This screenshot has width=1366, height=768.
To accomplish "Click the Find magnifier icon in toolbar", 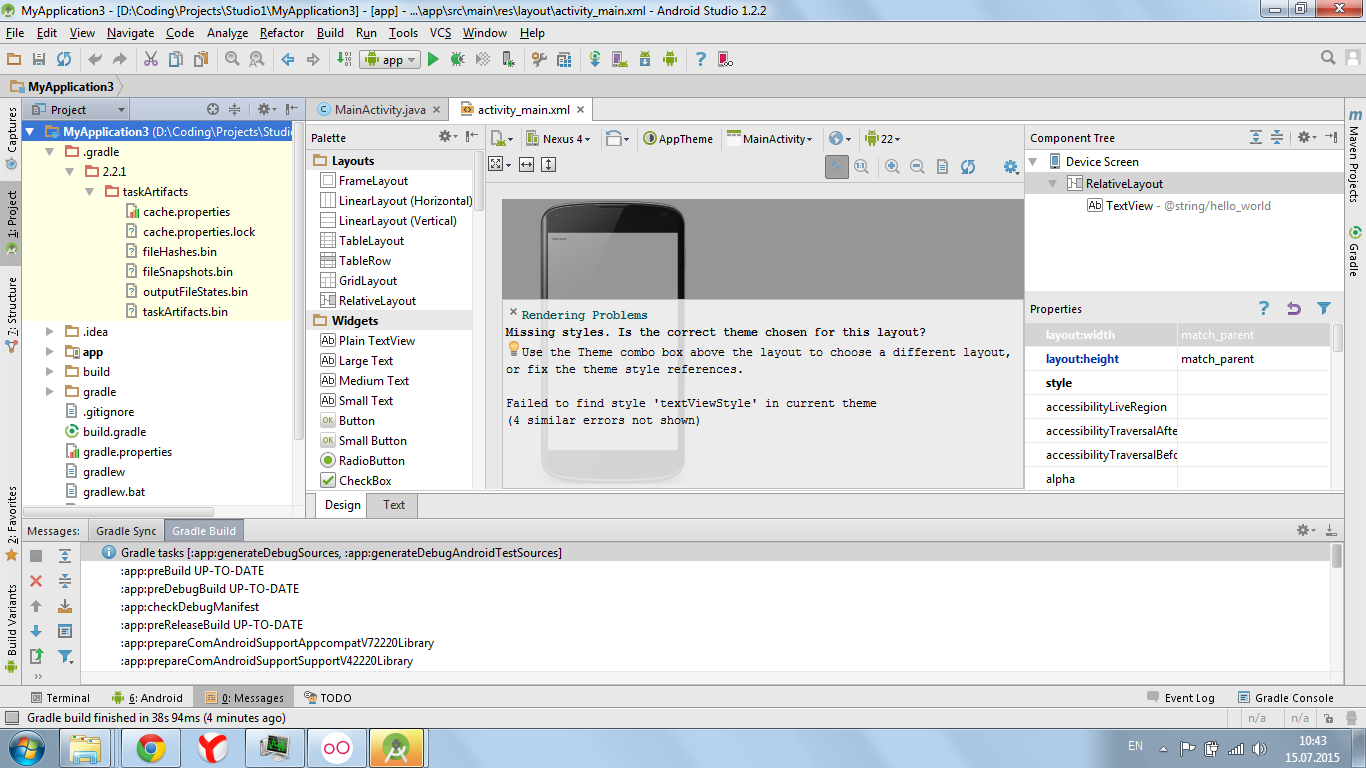I will [x=232, y=60].
